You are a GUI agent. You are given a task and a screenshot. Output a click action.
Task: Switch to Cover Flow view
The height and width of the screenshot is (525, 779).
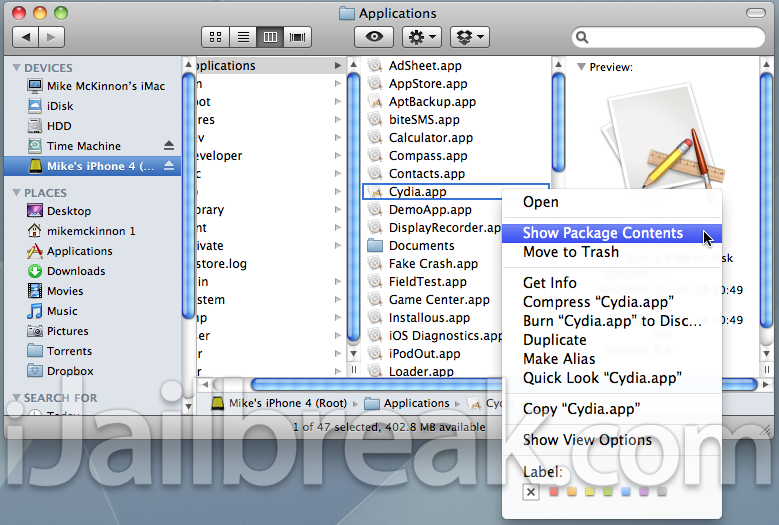tap(297, 37)
